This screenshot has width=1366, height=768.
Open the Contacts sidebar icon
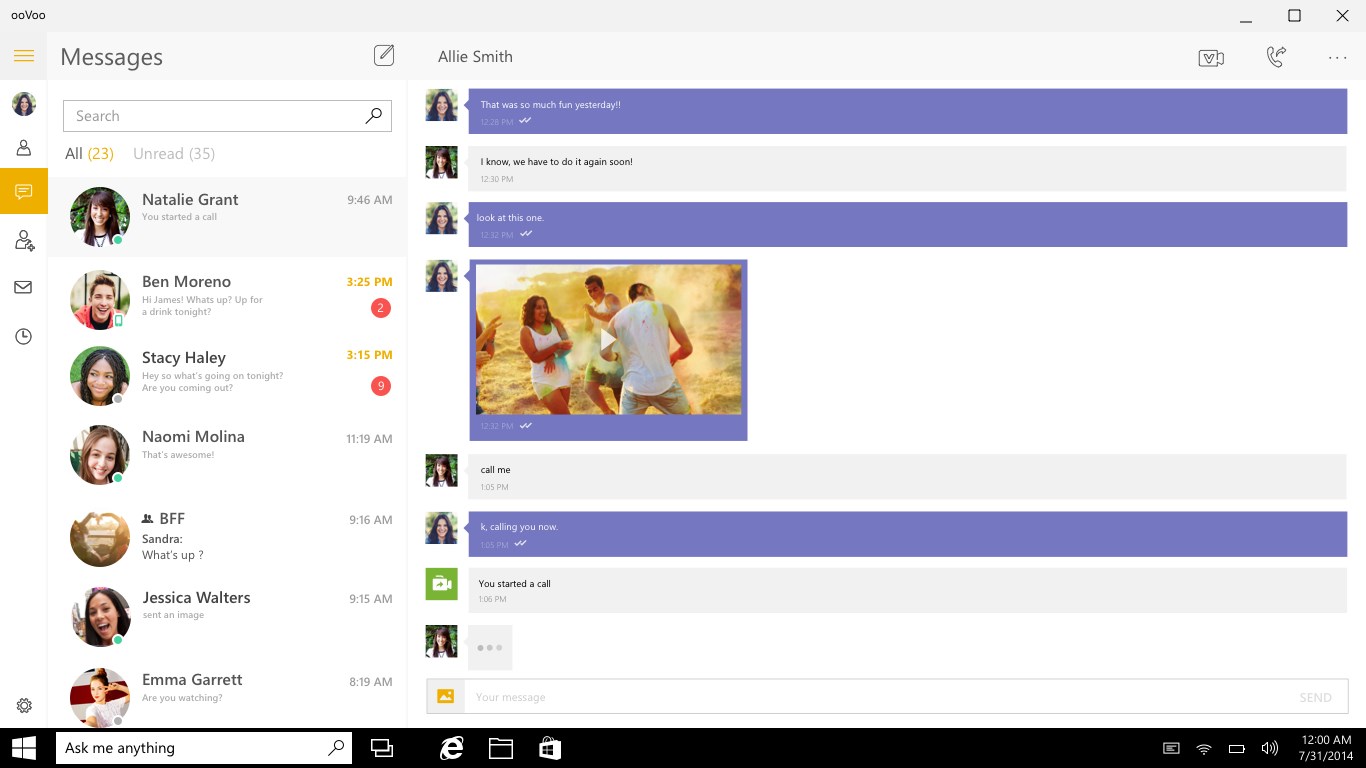click(24, 148)
